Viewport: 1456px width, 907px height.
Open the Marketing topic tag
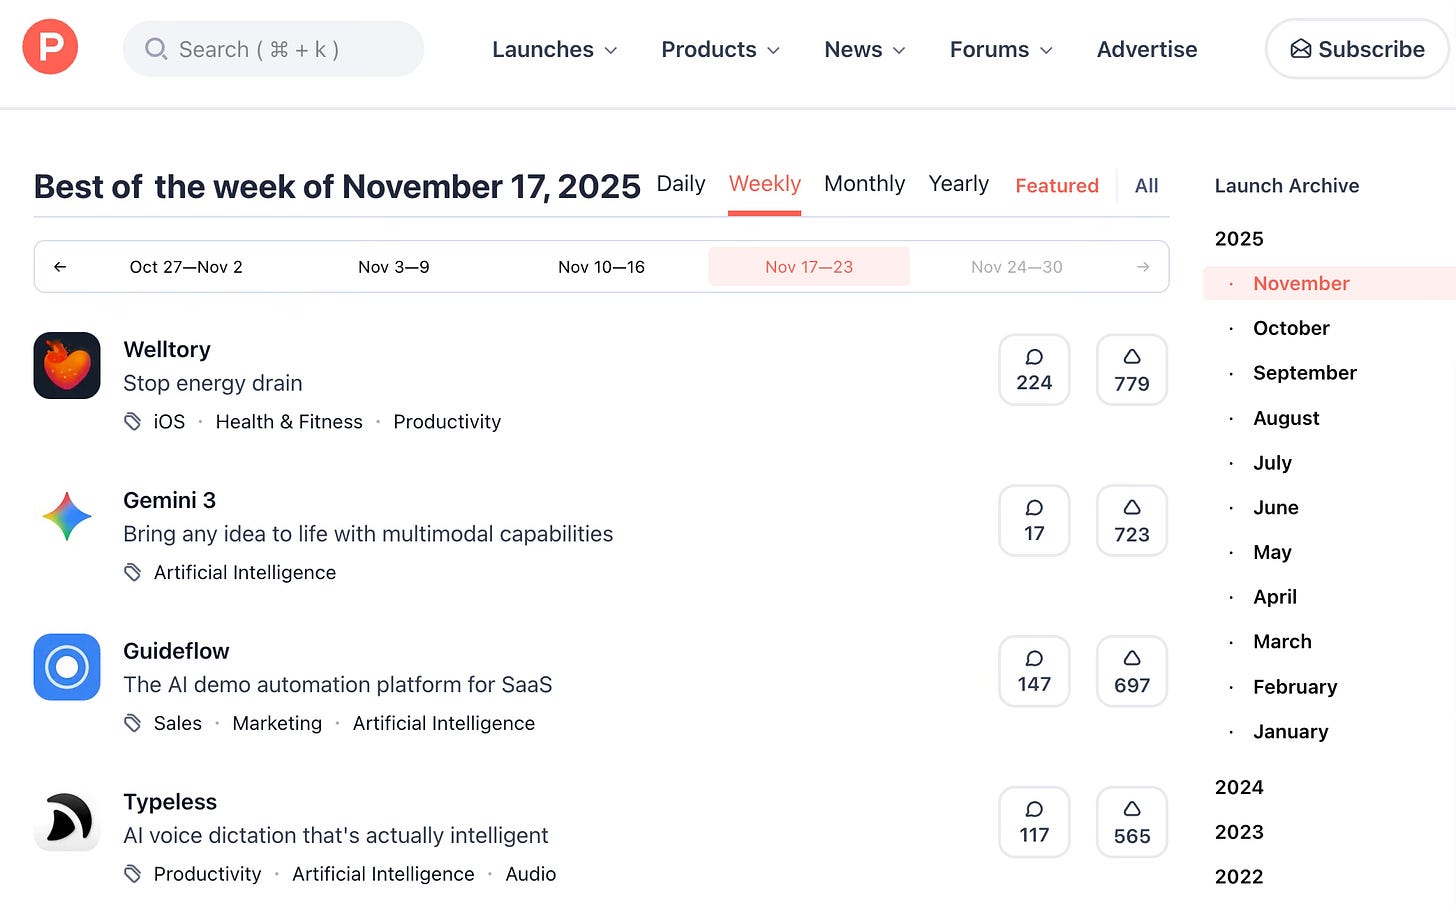(x=277, y=723)
